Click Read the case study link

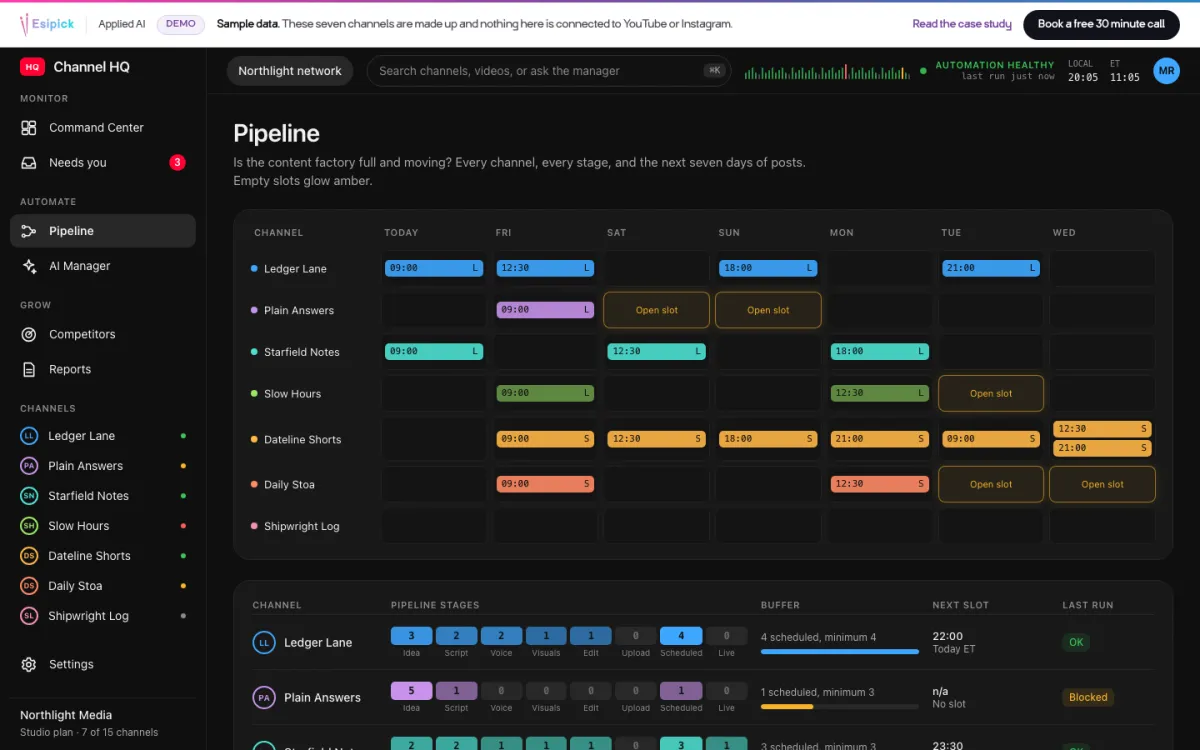coord(962,24)
